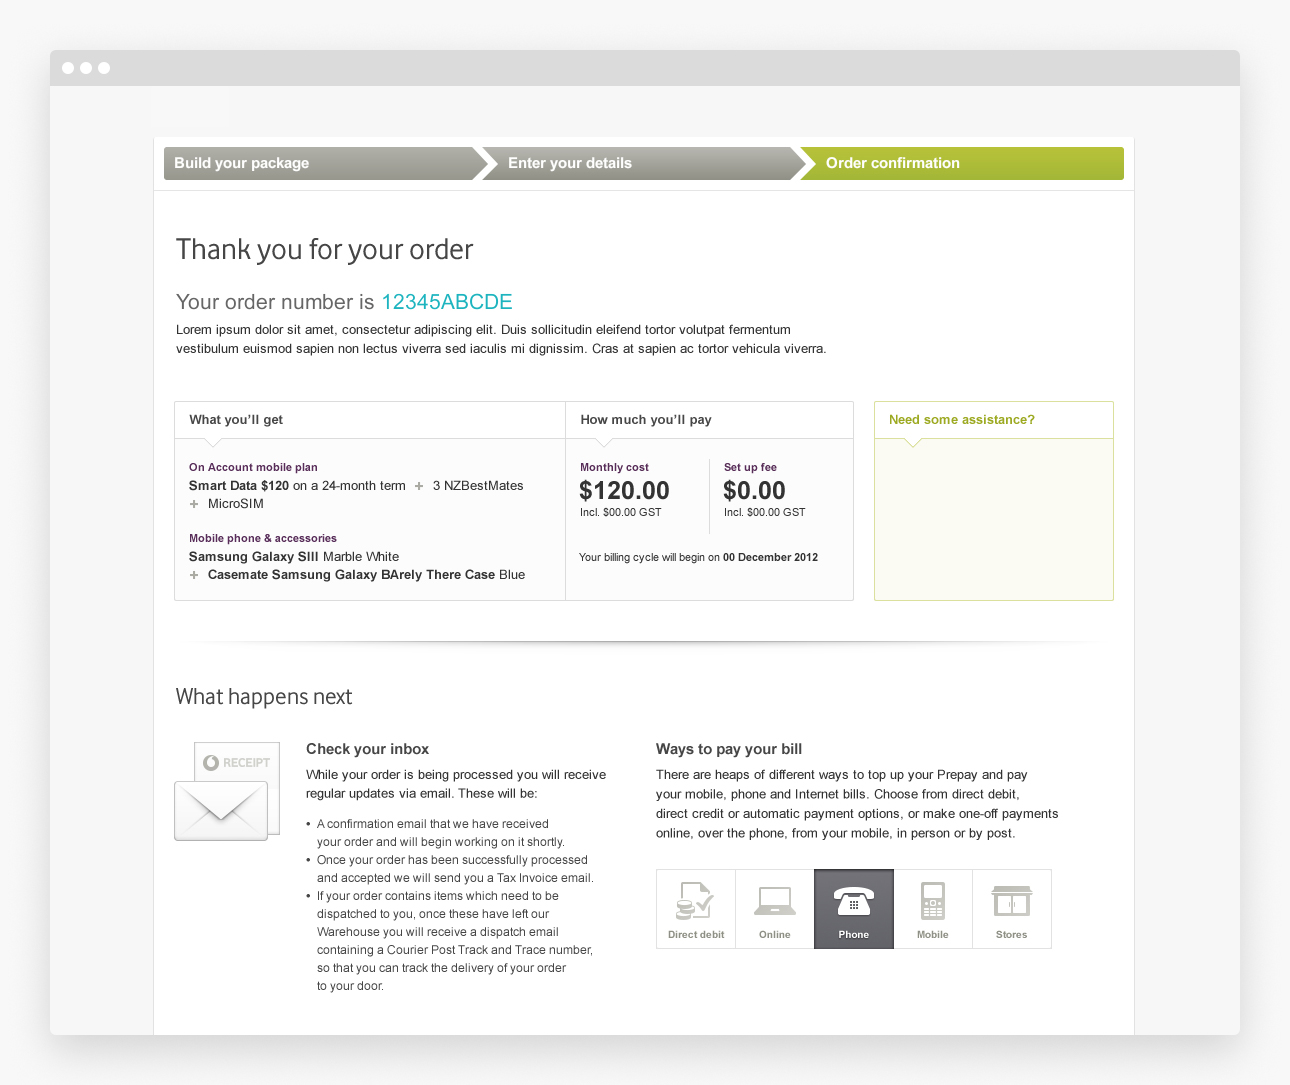Click the $120.00 monthly cost amount
This screenshot has width=1290, height=1085.
click(625, 491)
